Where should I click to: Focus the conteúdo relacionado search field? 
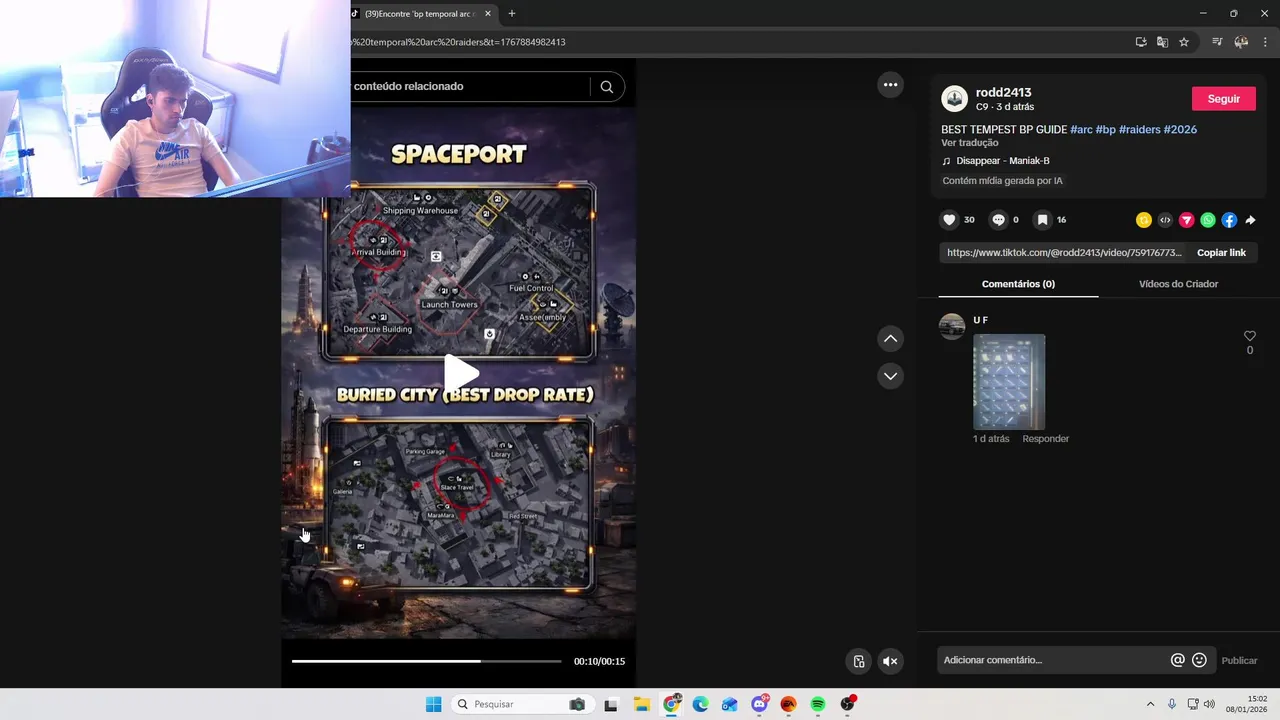(x=470, y=86)
